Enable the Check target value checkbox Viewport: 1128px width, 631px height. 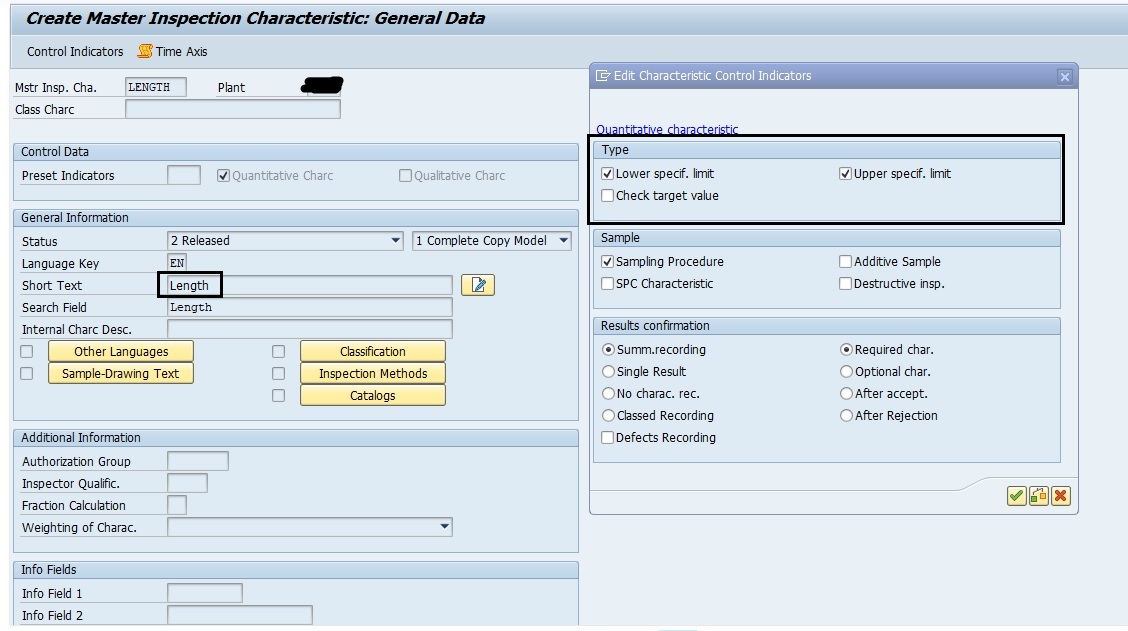click(607, 195)
